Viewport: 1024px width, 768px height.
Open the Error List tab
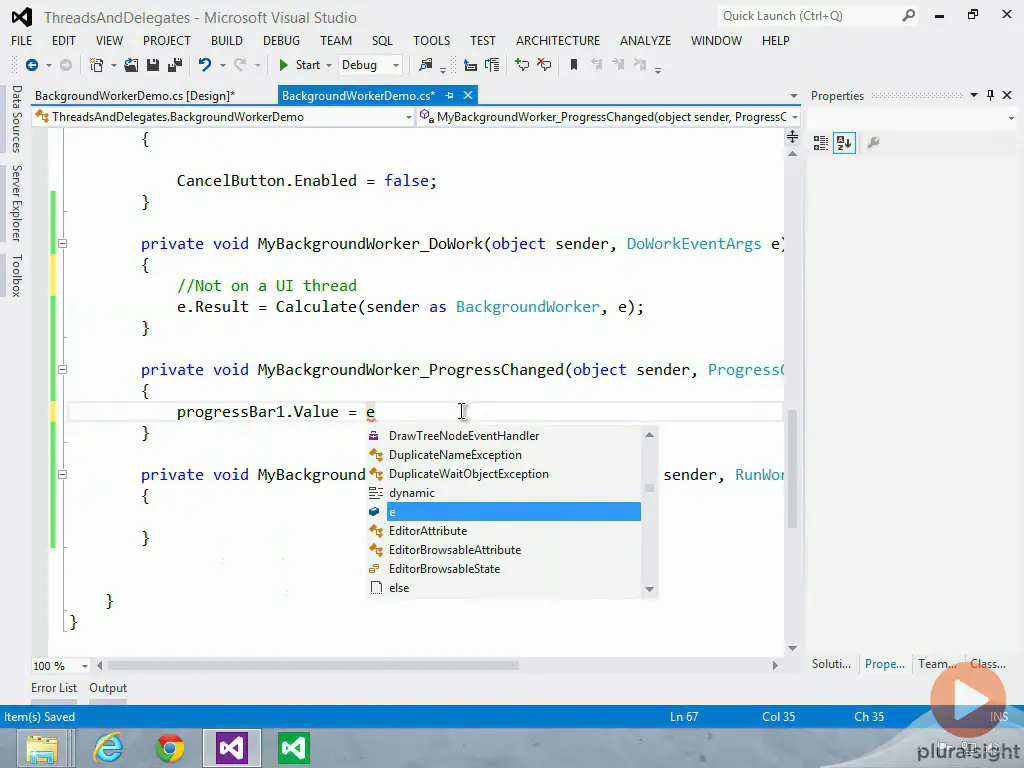(x=54, y=688)
